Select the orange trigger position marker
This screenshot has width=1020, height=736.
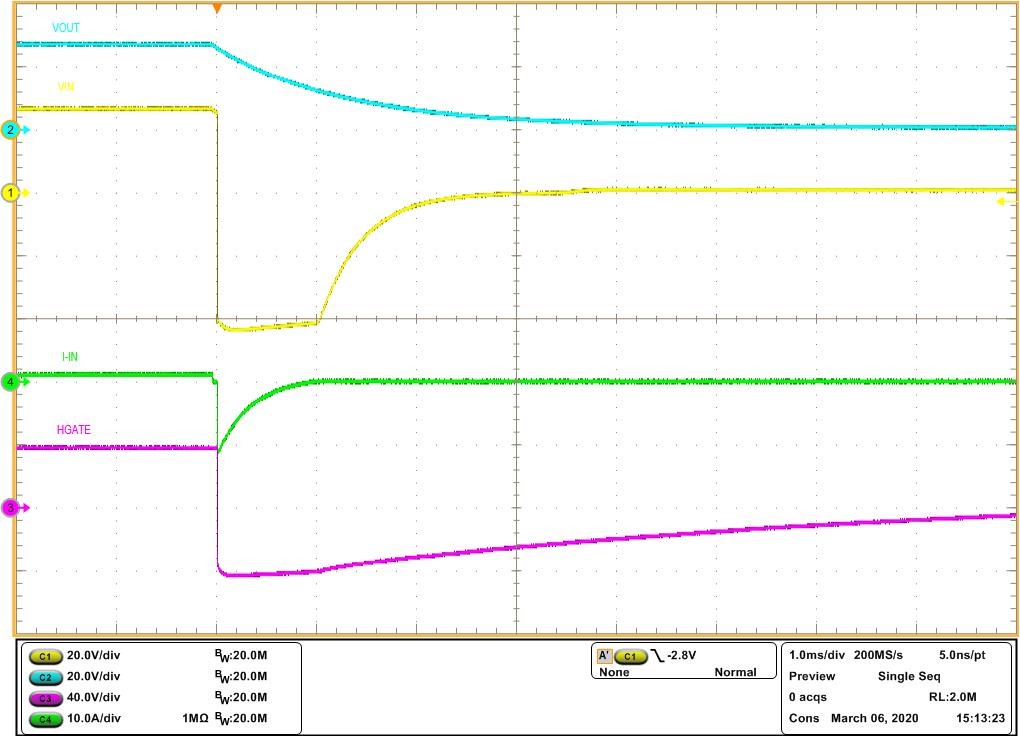tap(217, 8)
